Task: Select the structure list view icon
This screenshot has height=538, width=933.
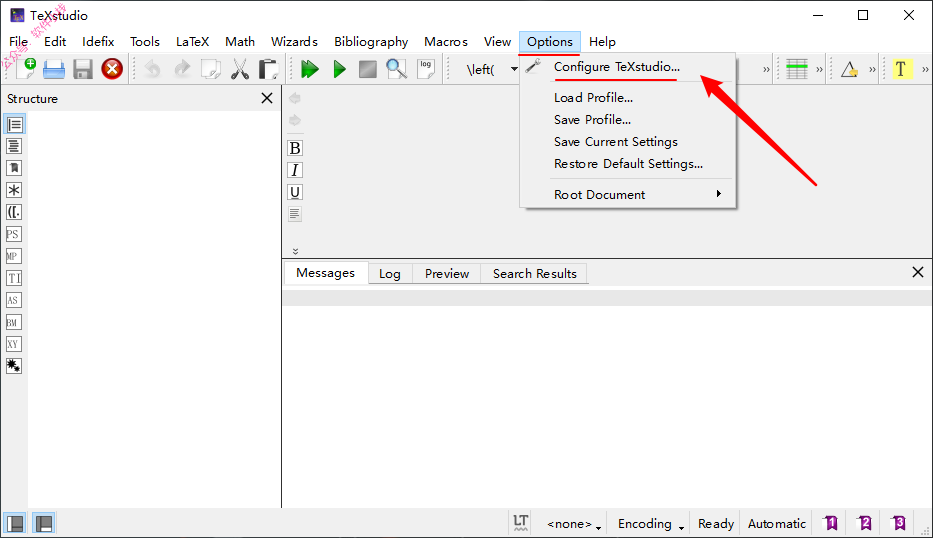Action: click(14, 124)
